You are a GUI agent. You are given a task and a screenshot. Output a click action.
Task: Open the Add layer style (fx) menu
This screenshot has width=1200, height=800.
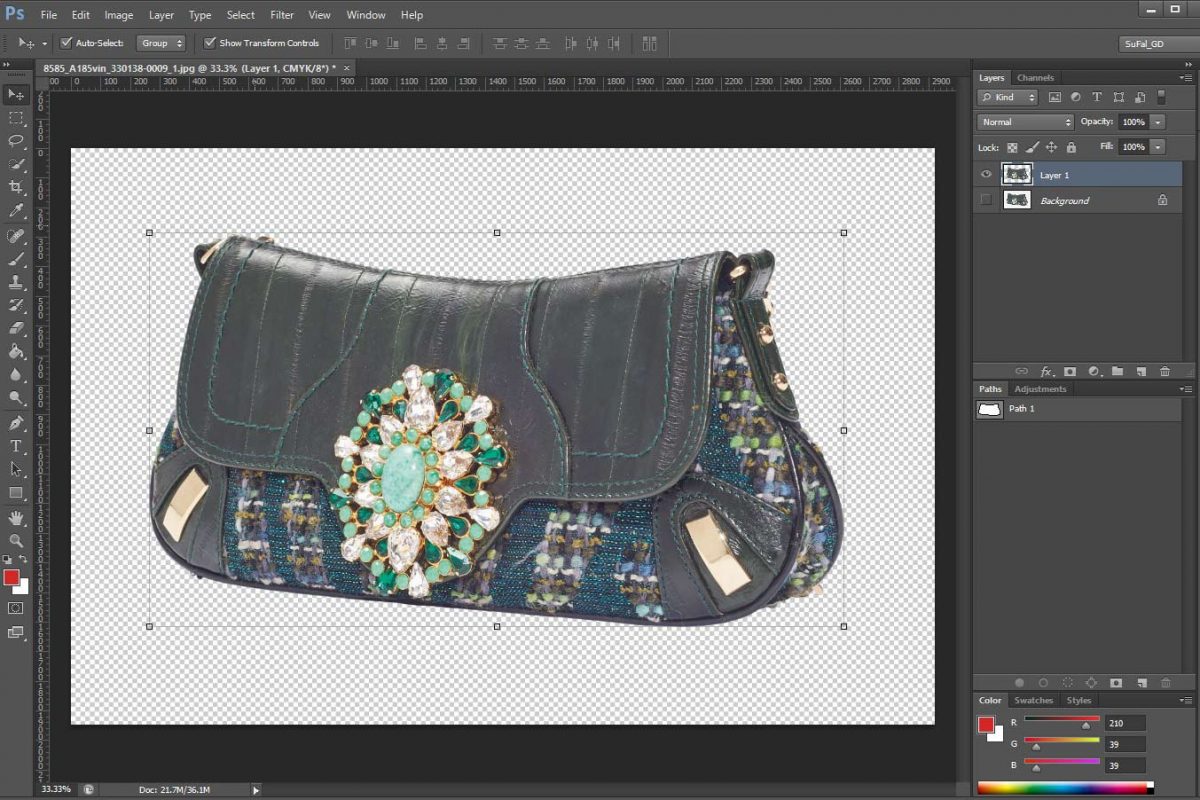pos(1048,371)
